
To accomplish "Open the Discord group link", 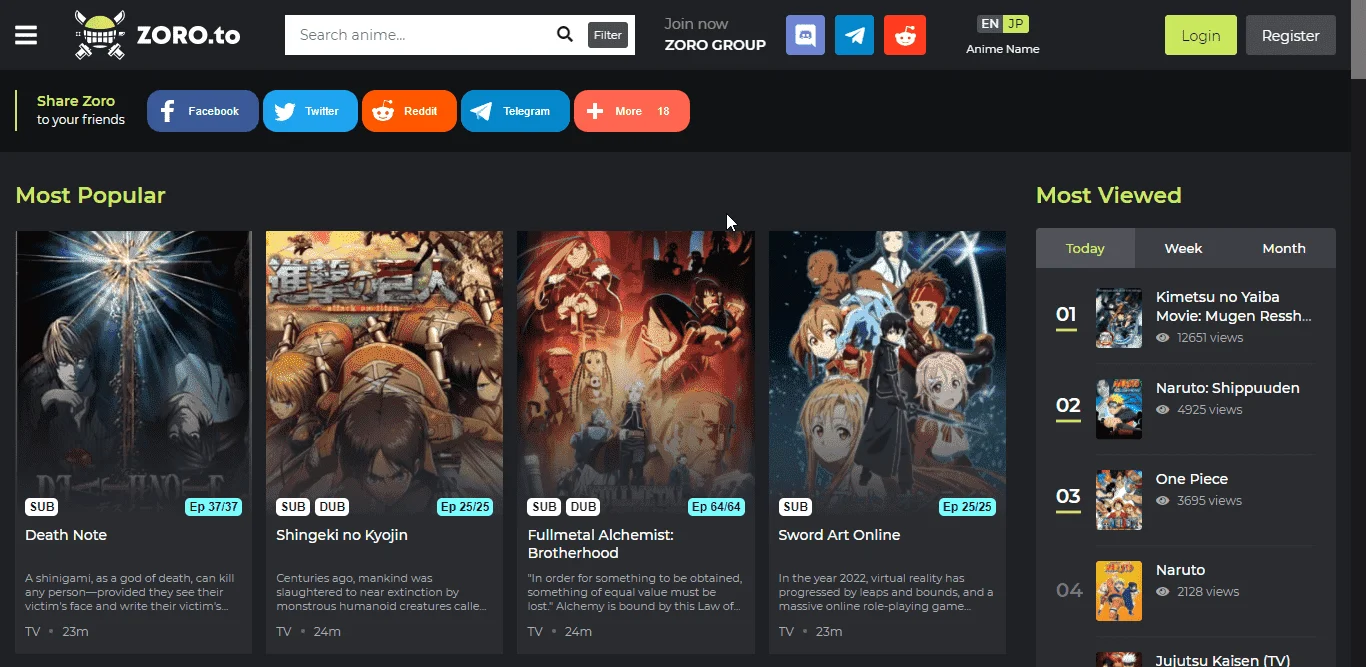I will tap(806, 35).
